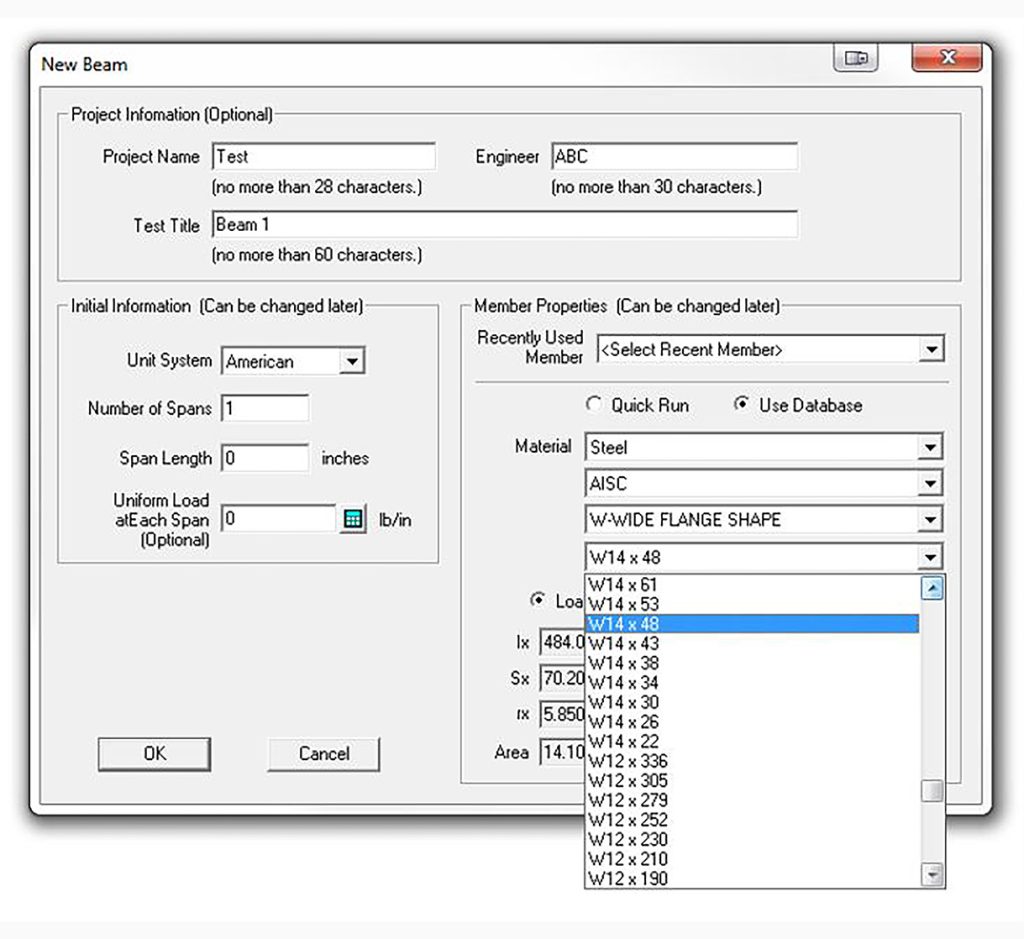This screenshot has height=939, width=1024.
Task: Close the New Beam dialog
Action: (946, 58)
